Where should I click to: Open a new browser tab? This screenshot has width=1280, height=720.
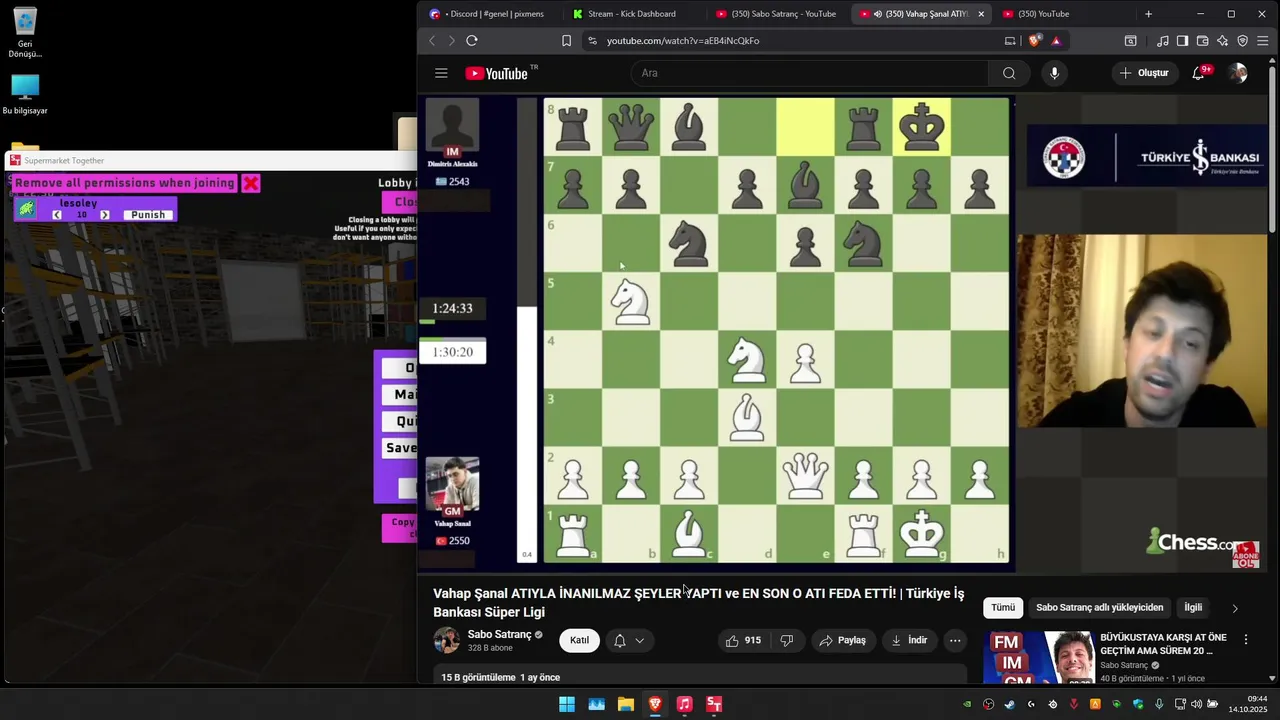[x=1148, y=14]
